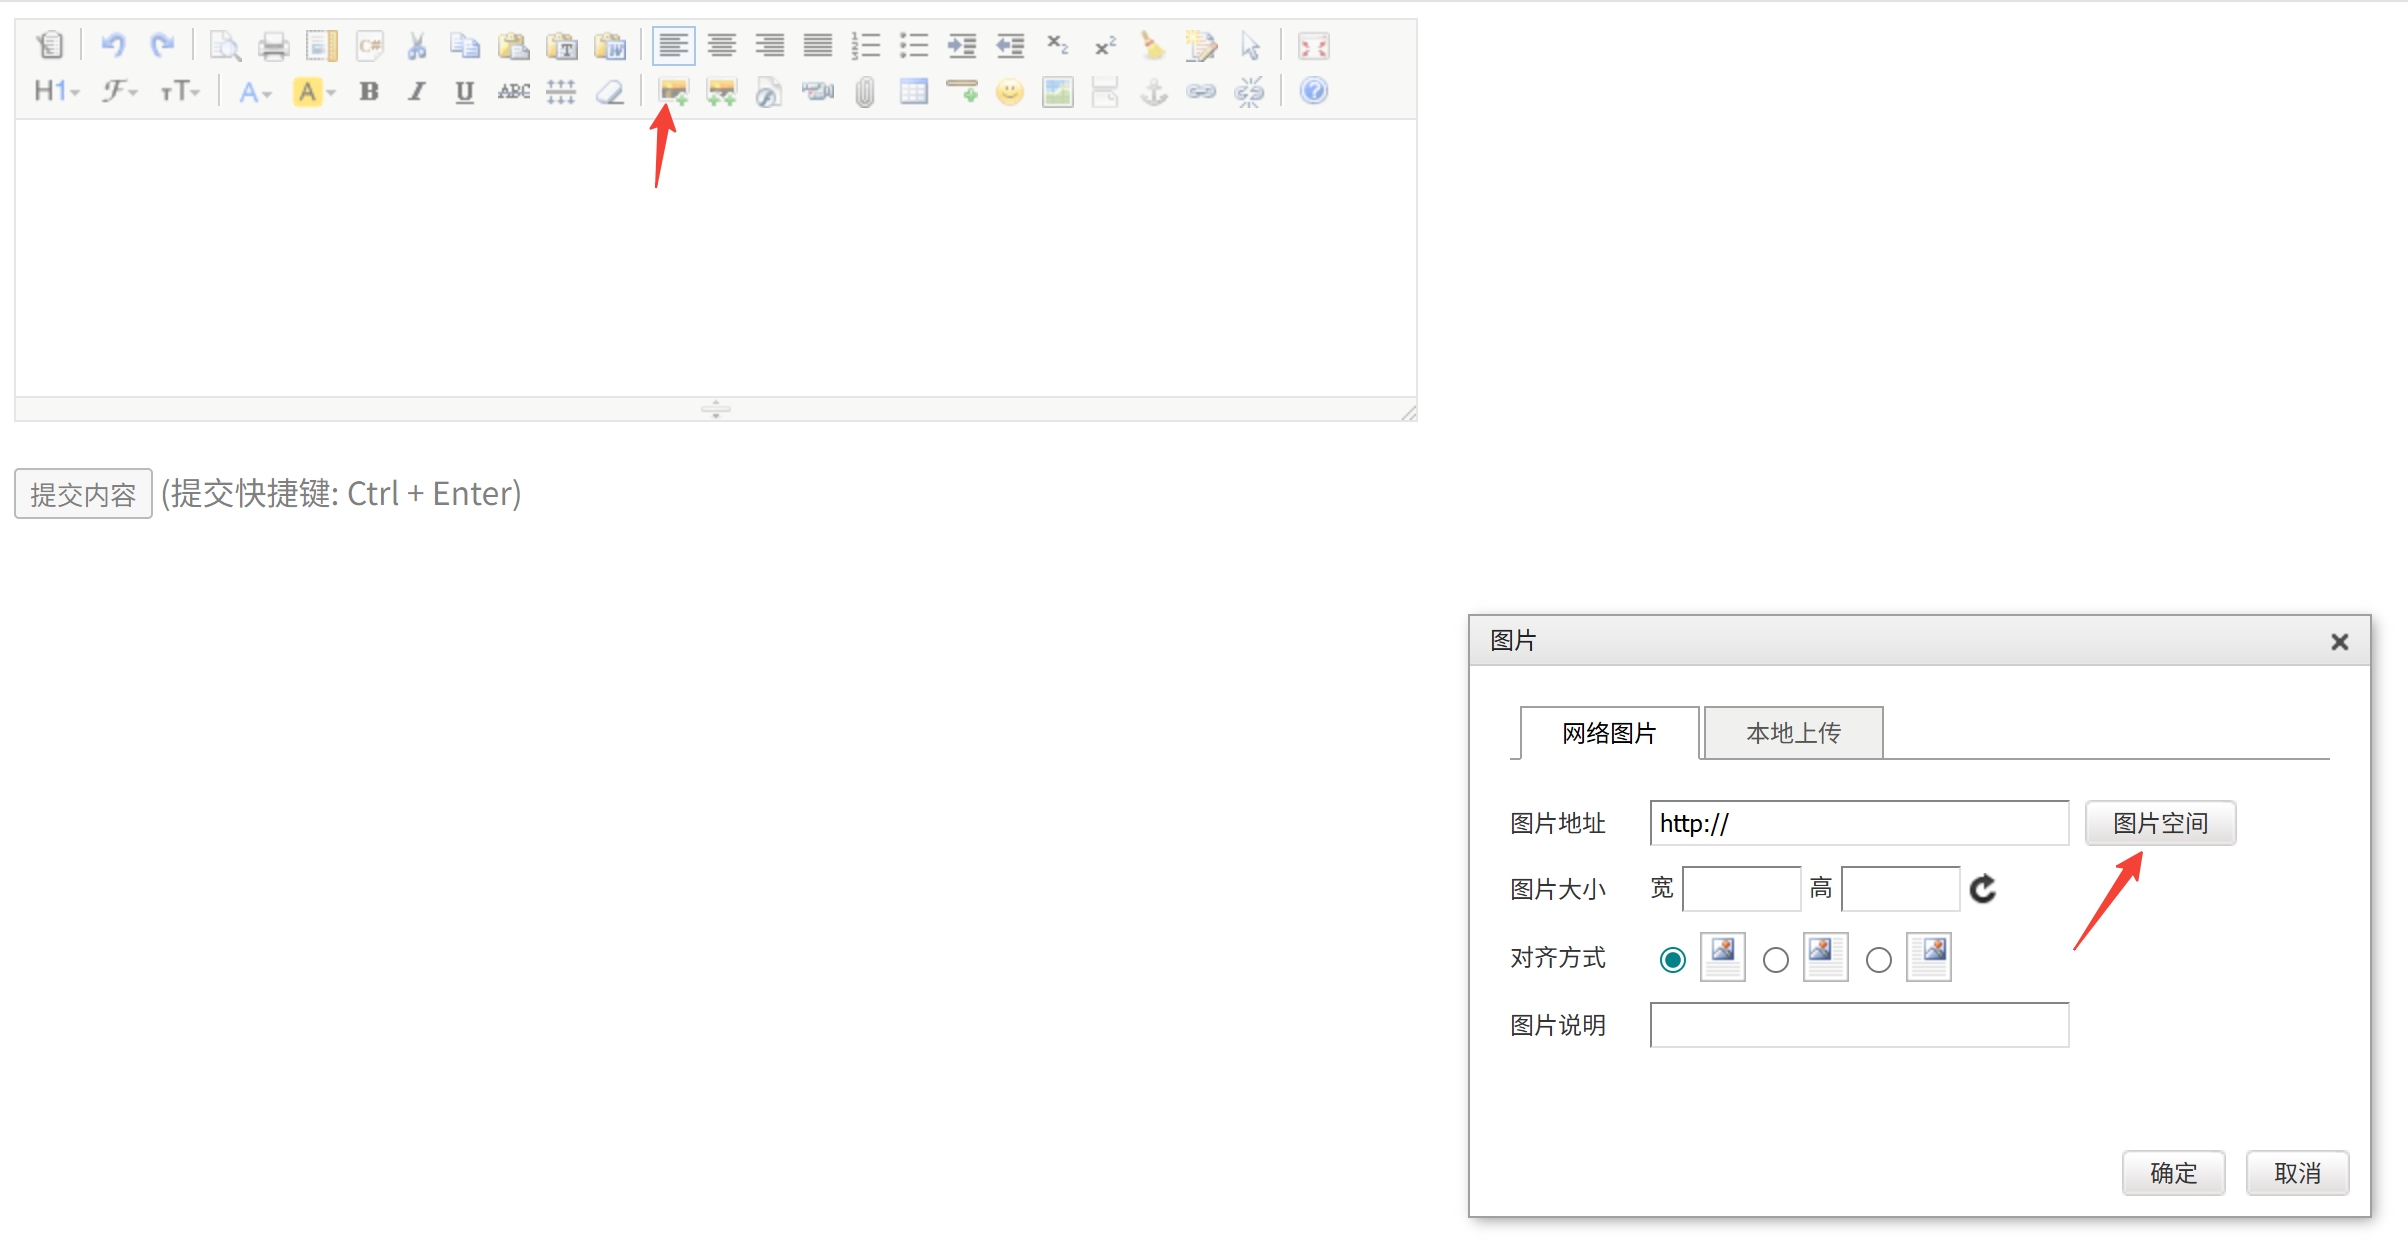Center align text

(x=722, y=46)
